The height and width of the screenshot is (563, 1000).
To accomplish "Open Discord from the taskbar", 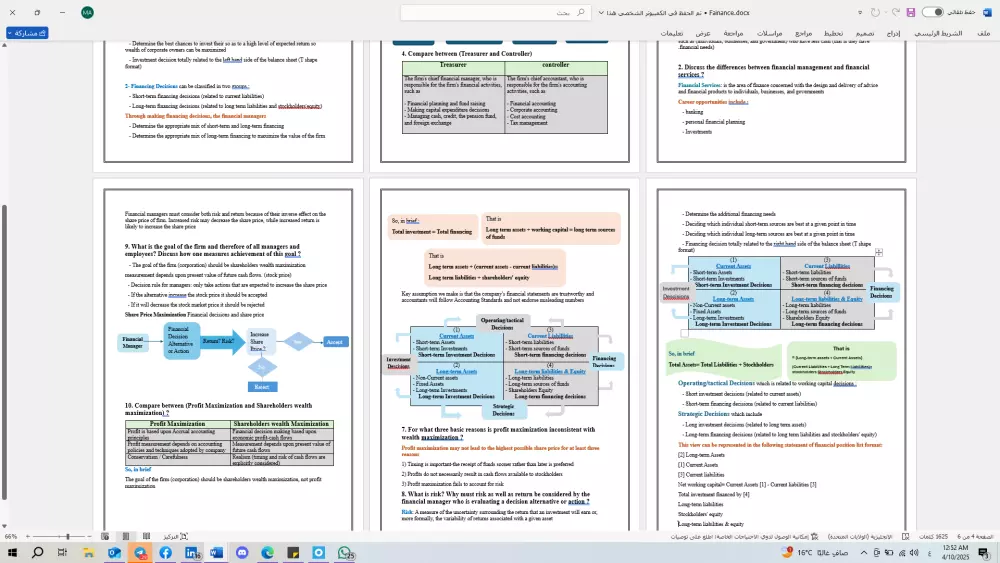I will (242, 552).
